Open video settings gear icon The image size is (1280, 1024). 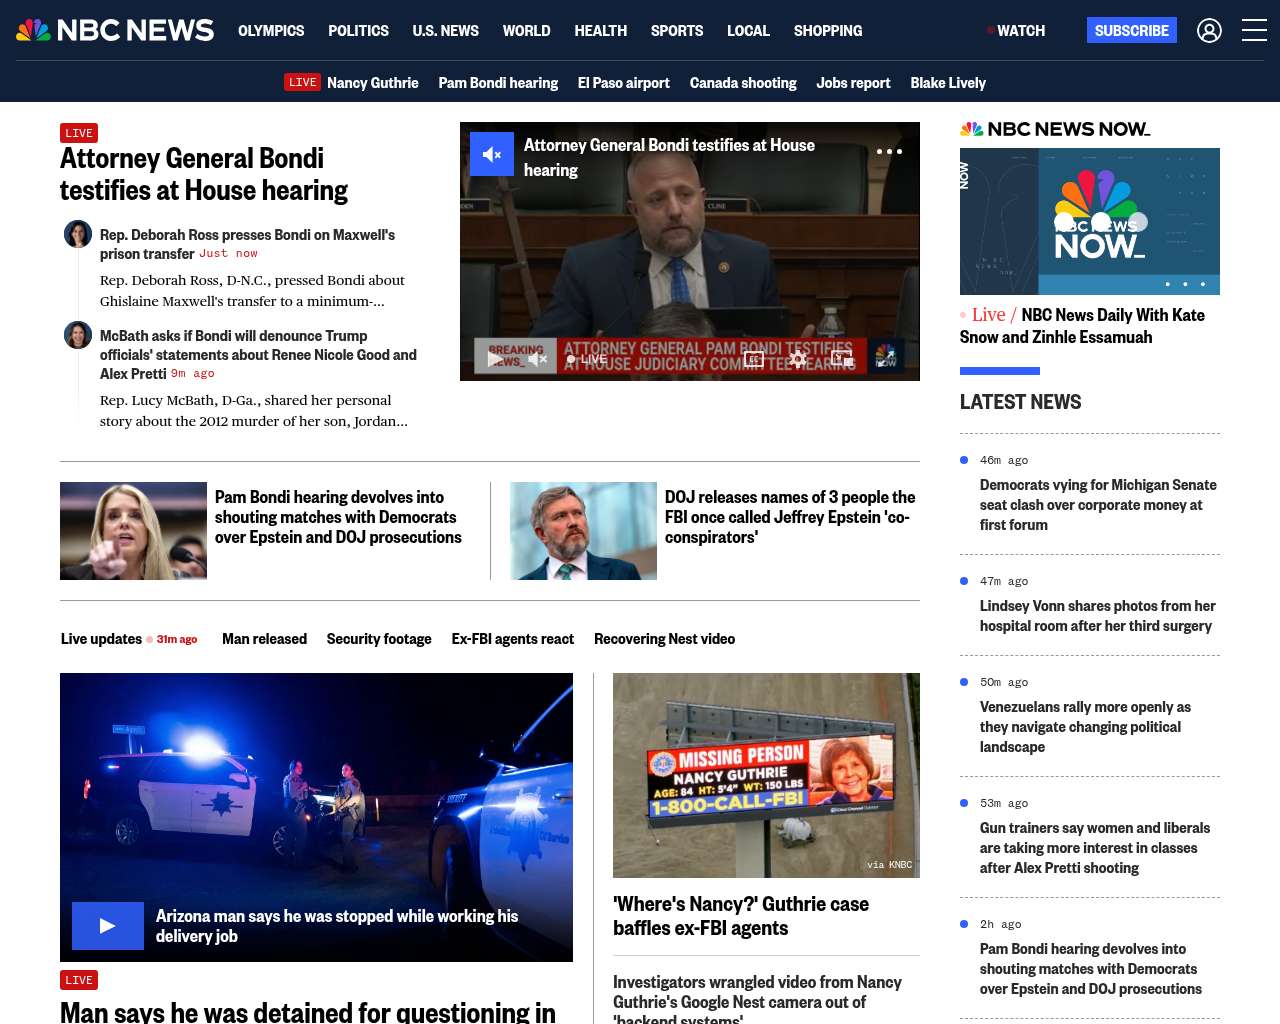point(798,359)
